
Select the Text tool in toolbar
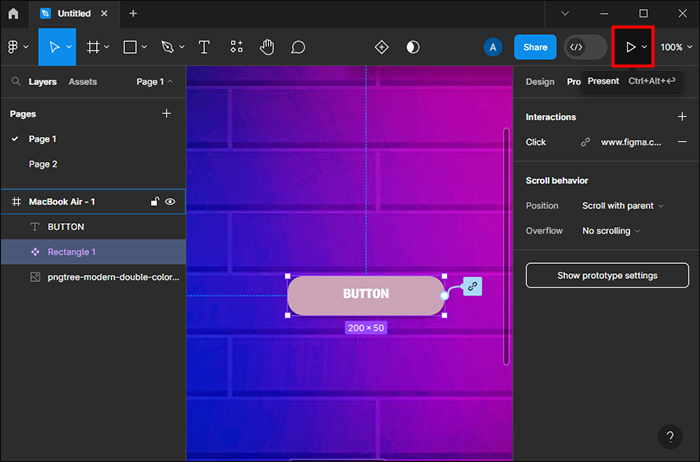[204, 47]
